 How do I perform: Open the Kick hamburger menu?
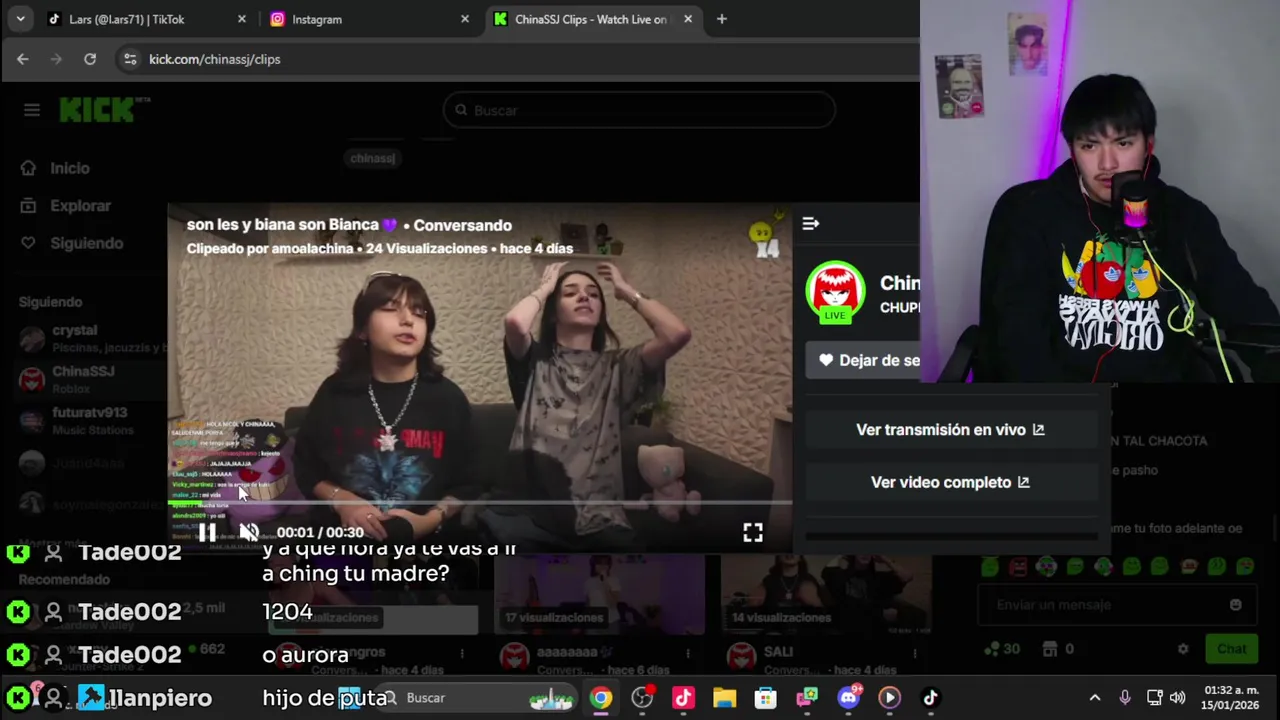pos(32,110)
